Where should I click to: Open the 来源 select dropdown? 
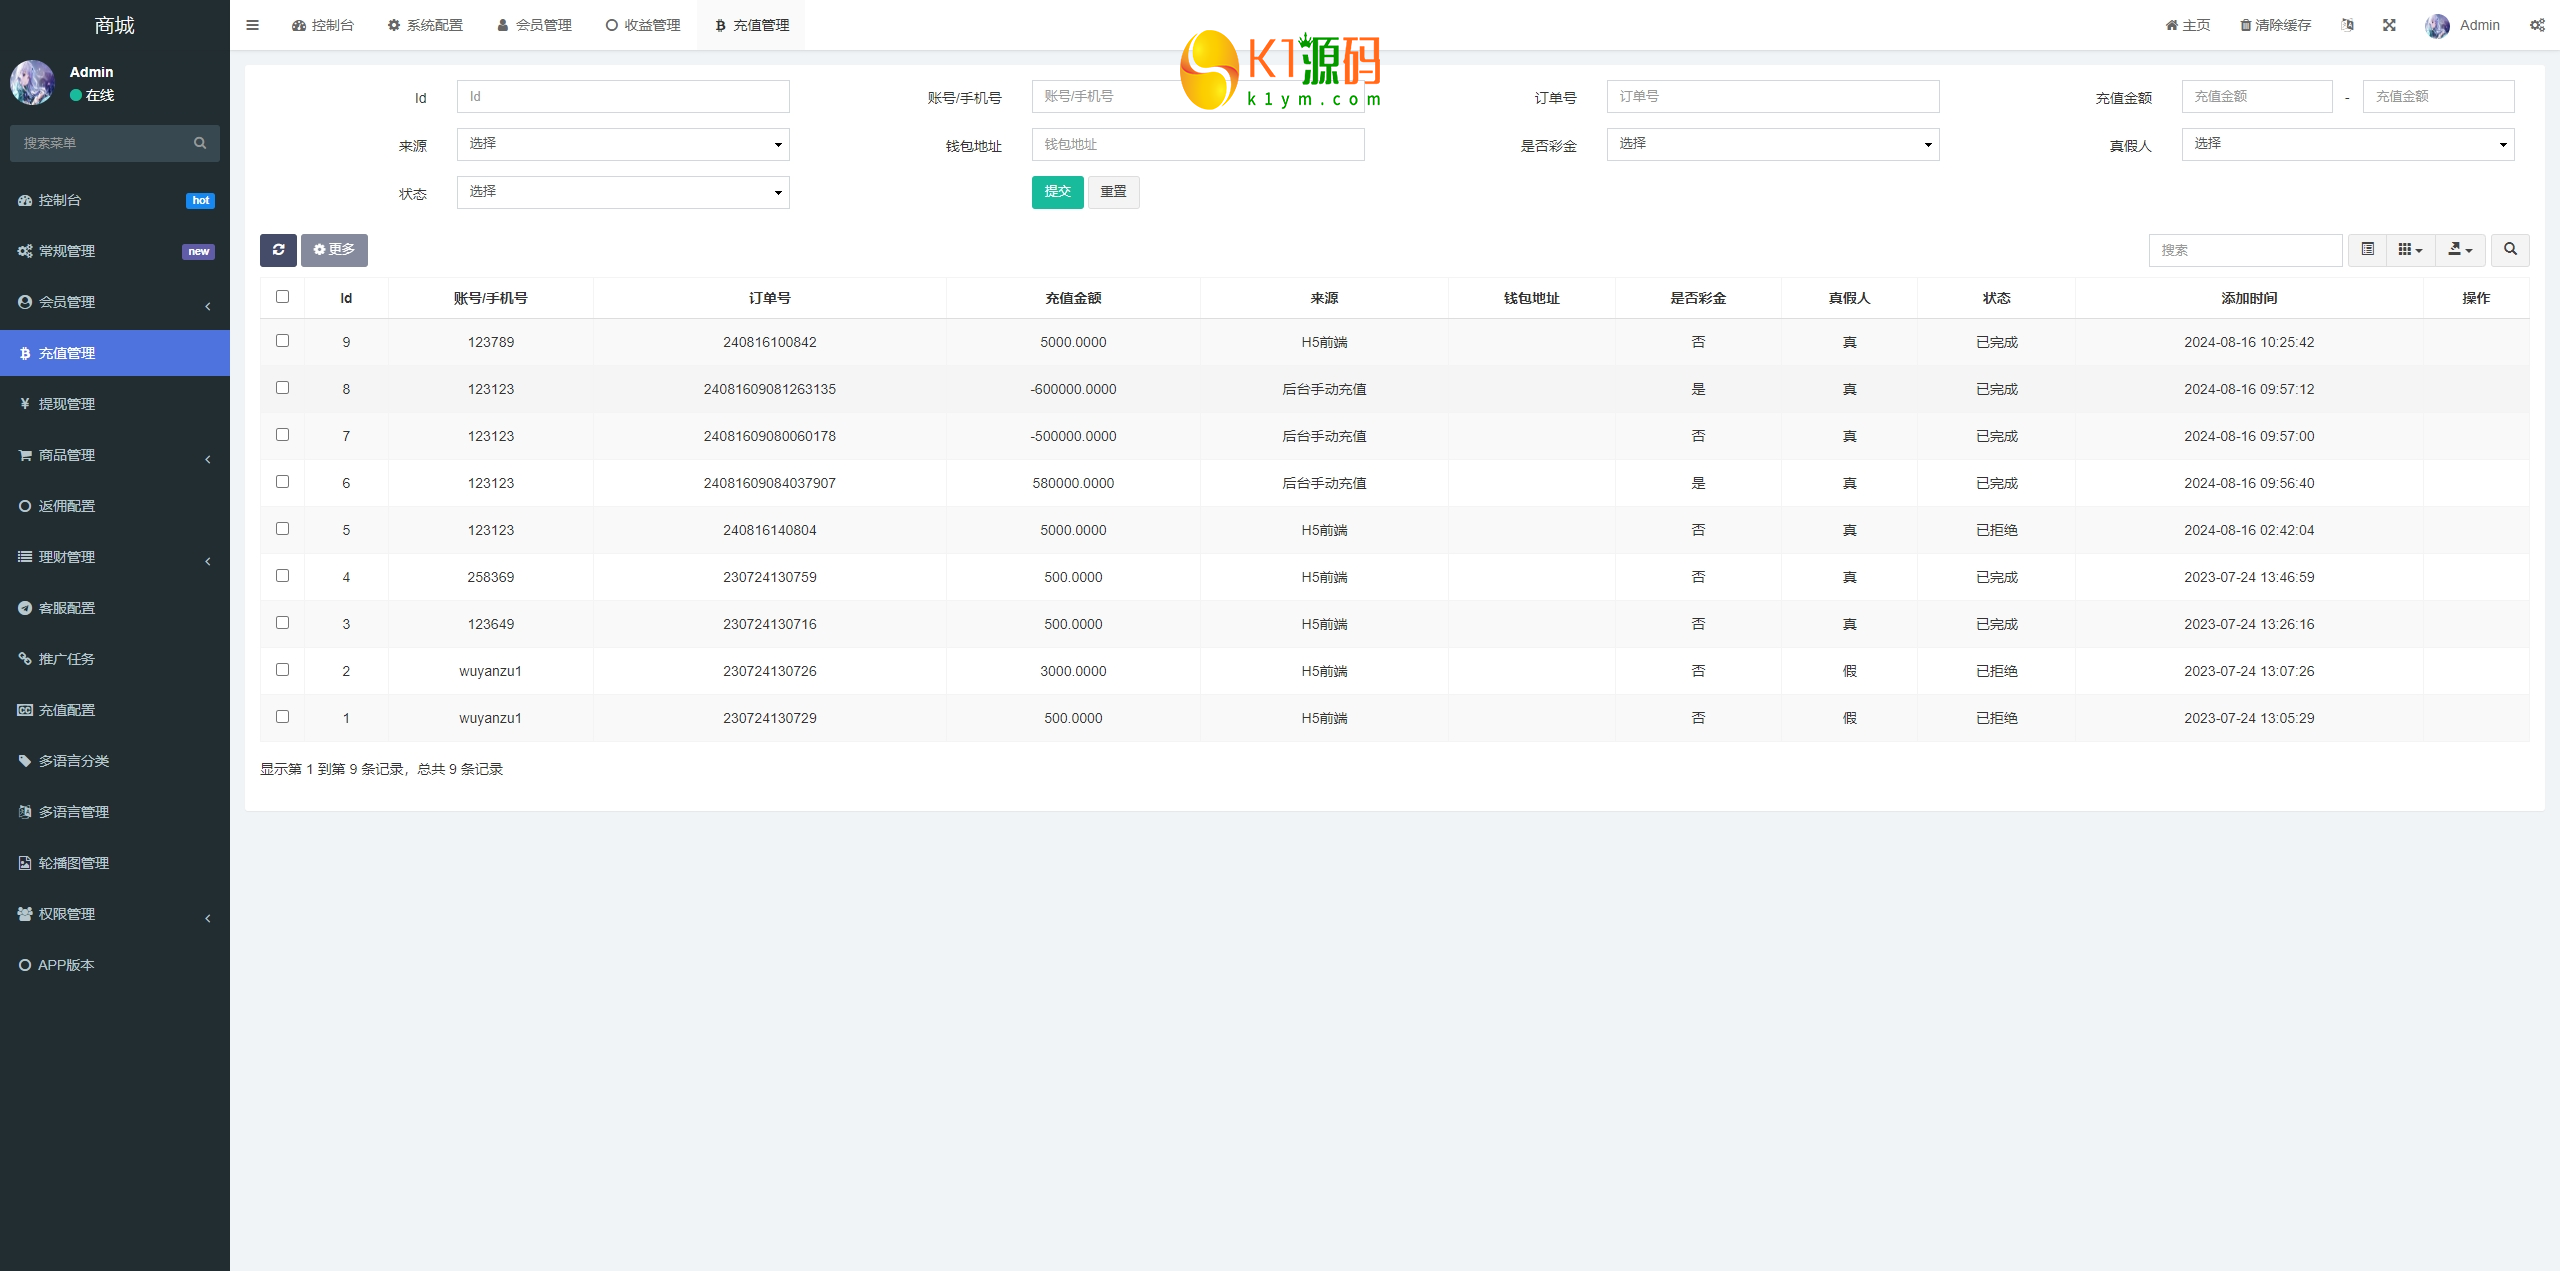coord(623,144)
